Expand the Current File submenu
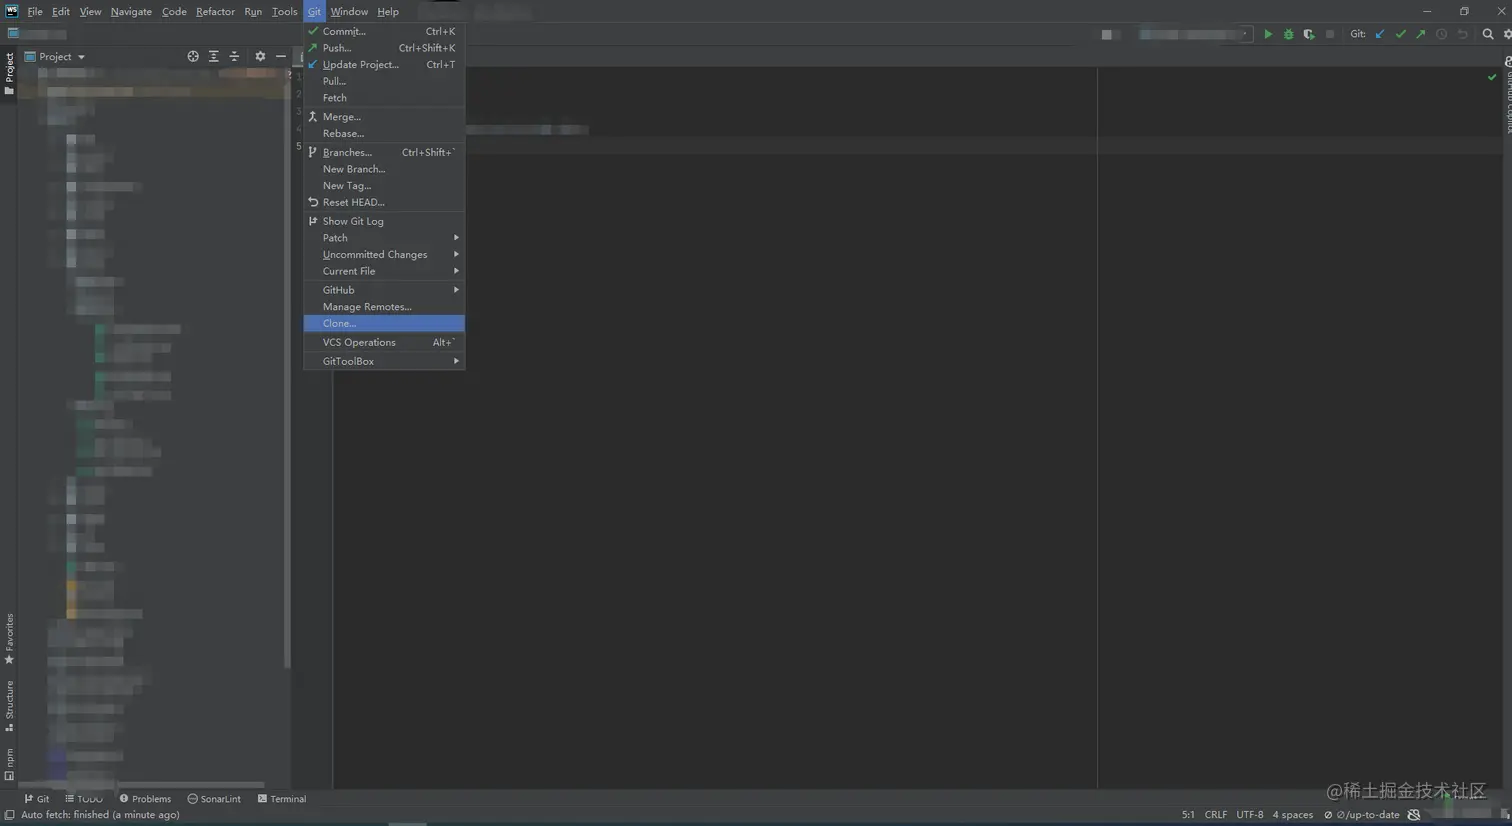This screenshot has width=1512, height=826. coord(384,271)
